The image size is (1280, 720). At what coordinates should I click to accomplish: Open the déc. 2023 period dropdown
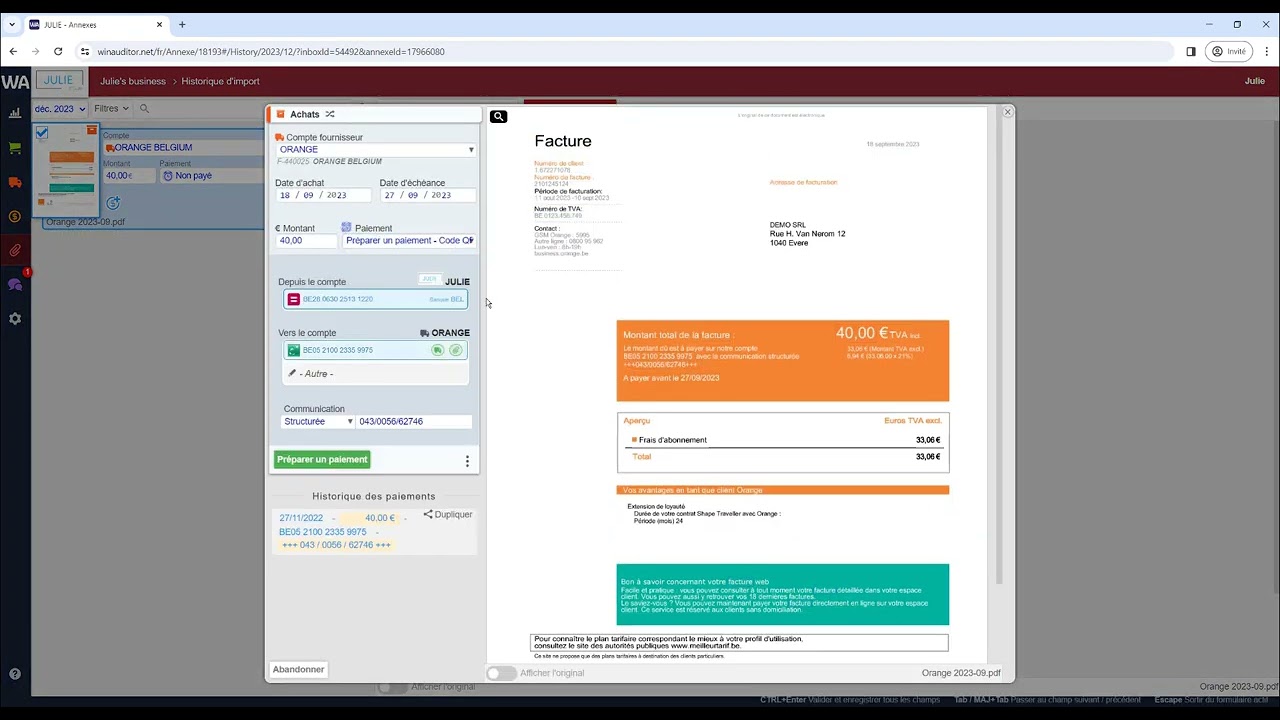pyautogui.click(x=59, y=108)
